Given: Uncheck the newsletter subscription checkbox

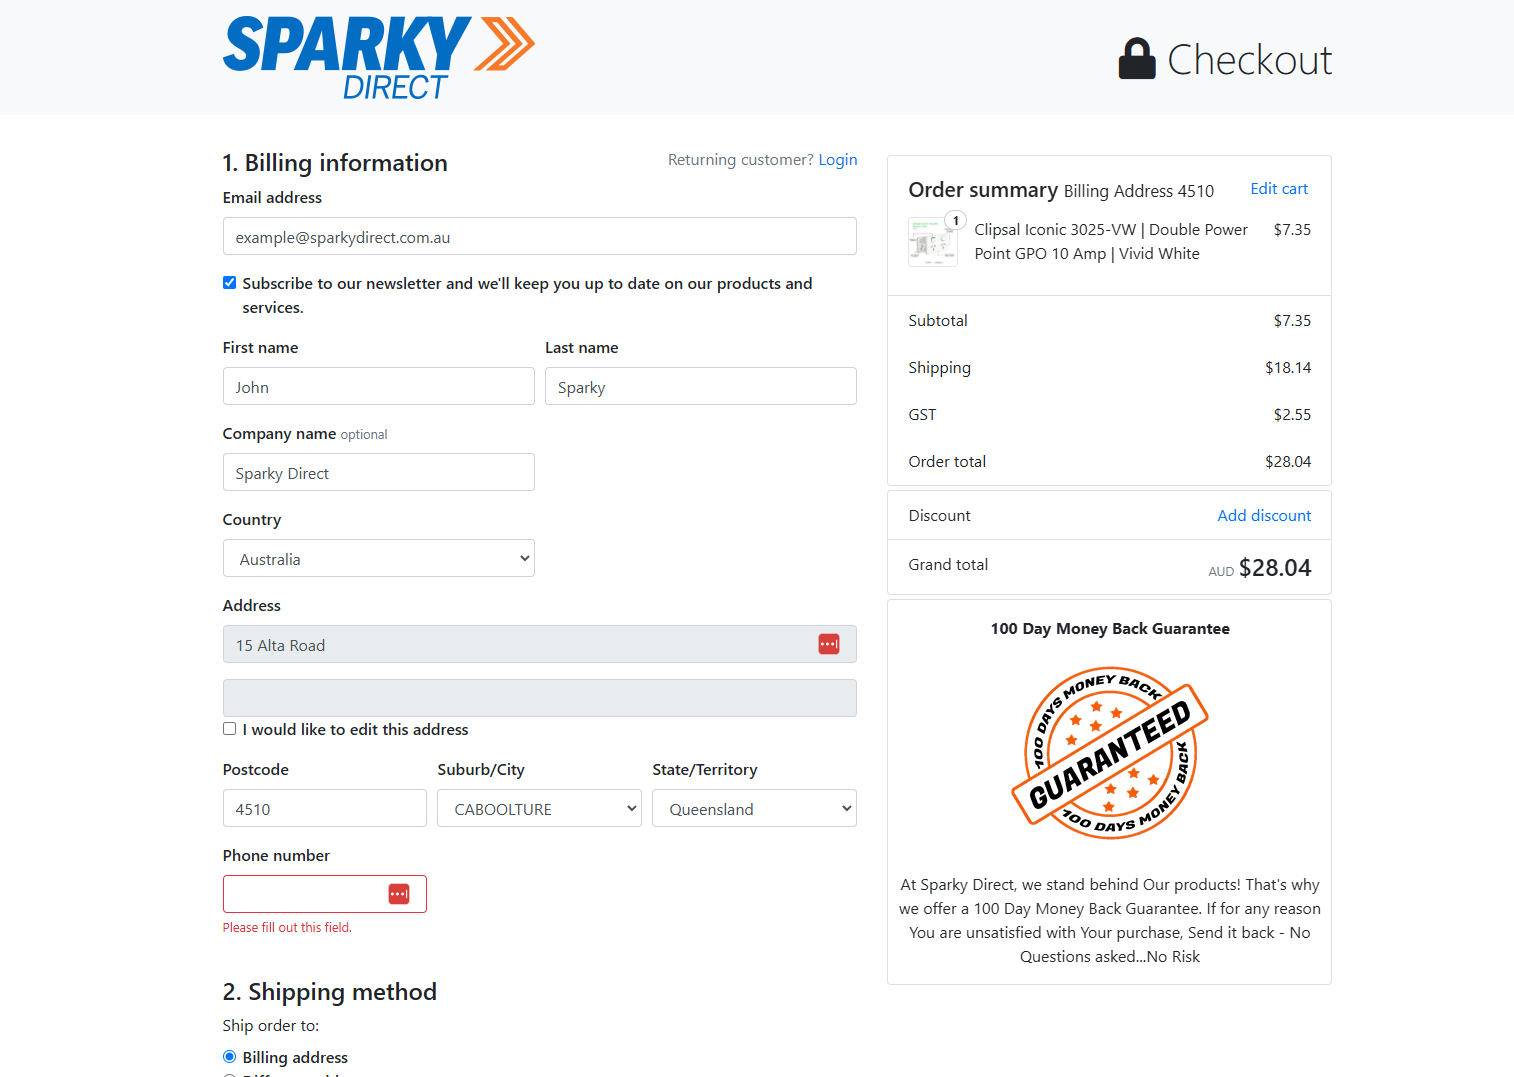Looking at the screenshot, I should [230, 283].
